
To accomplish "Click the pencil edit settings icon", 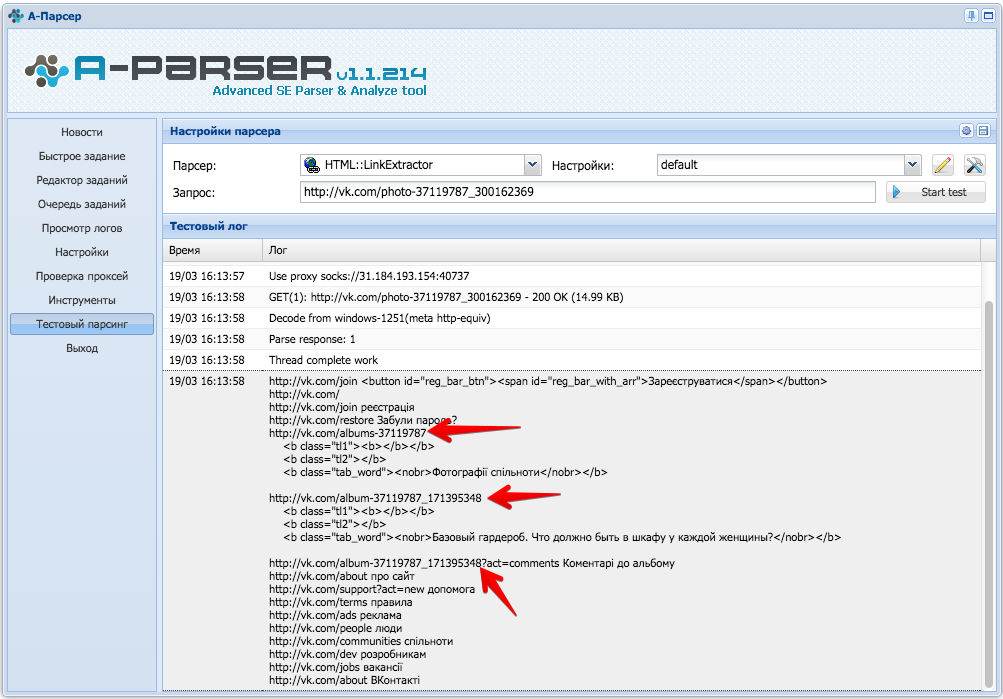I will coord(942,165).
